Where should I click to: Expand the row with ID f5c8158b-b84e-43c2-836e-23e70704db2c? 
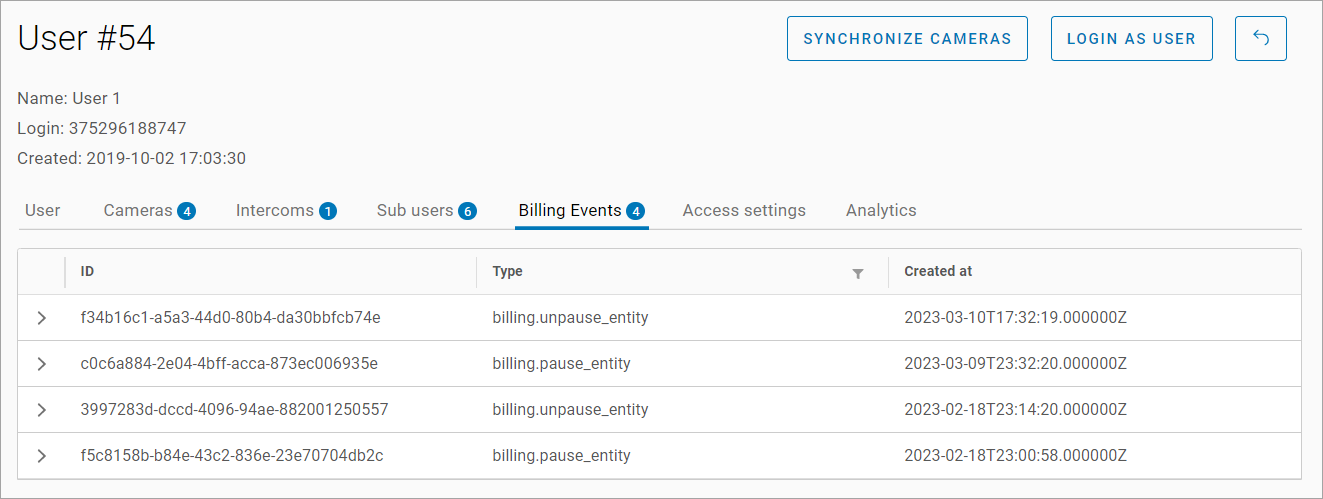(41, 456)
